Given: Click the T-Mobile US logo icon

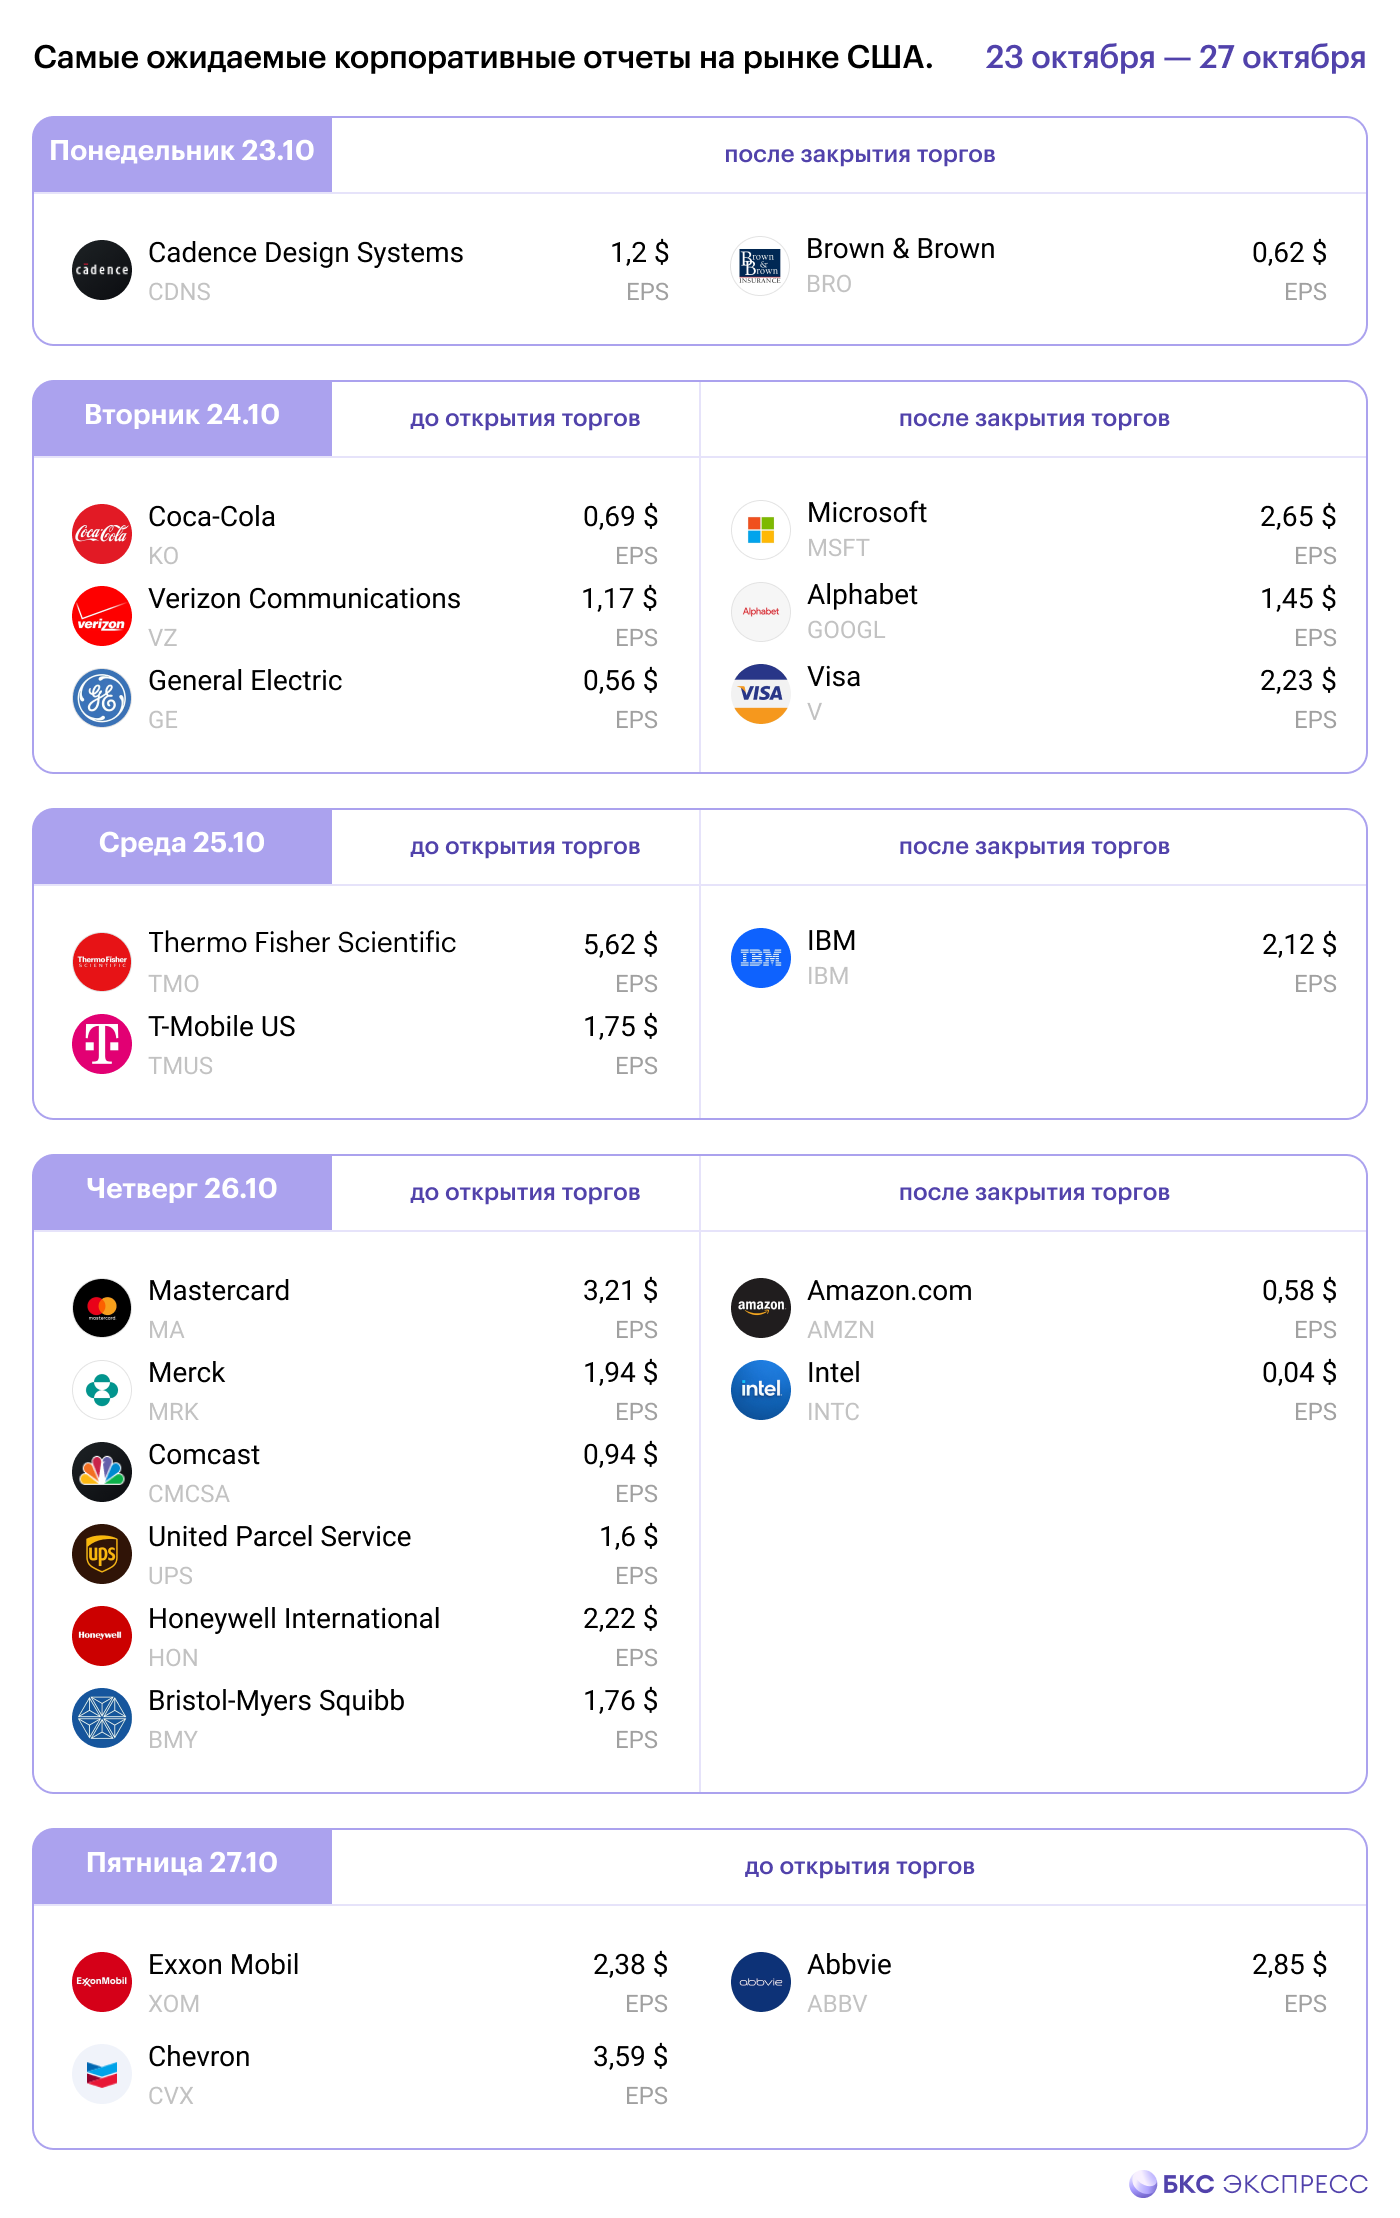Looking at the screenshot, I should (x=102, y=1044).
